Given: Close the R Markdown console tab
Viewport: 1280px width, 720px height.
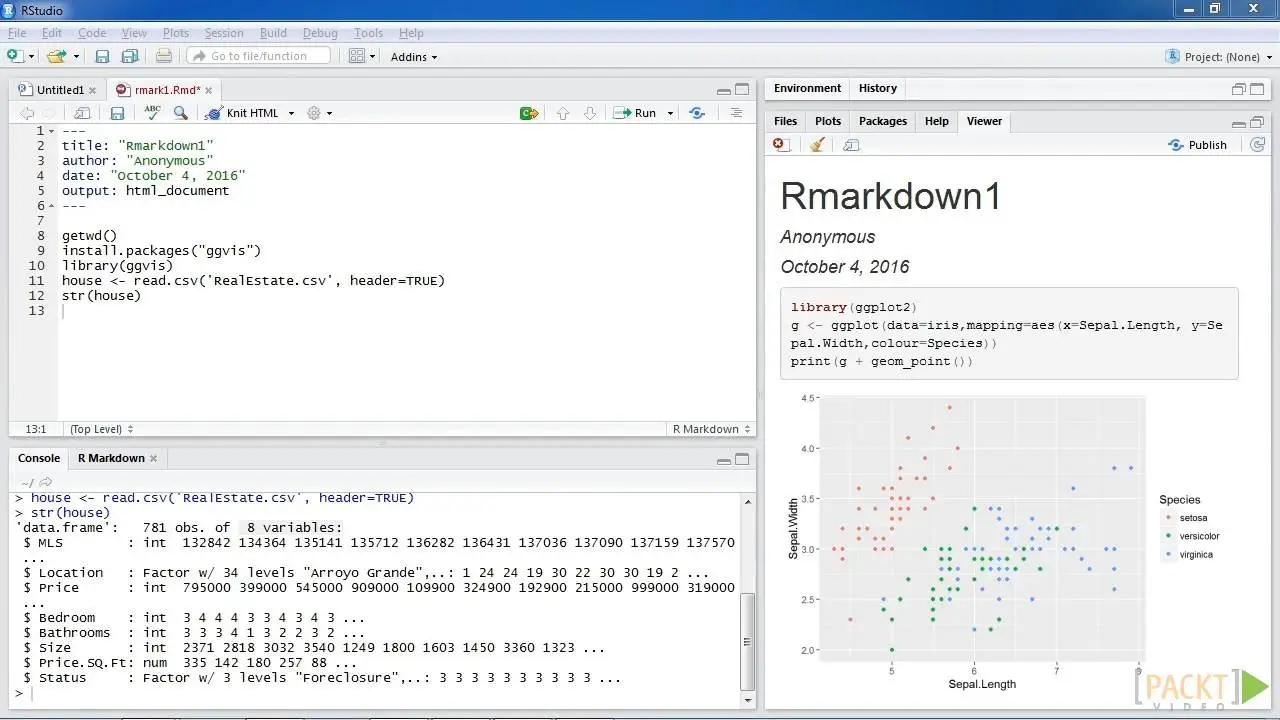Looking at the screenshot, I should click(153, 458).
